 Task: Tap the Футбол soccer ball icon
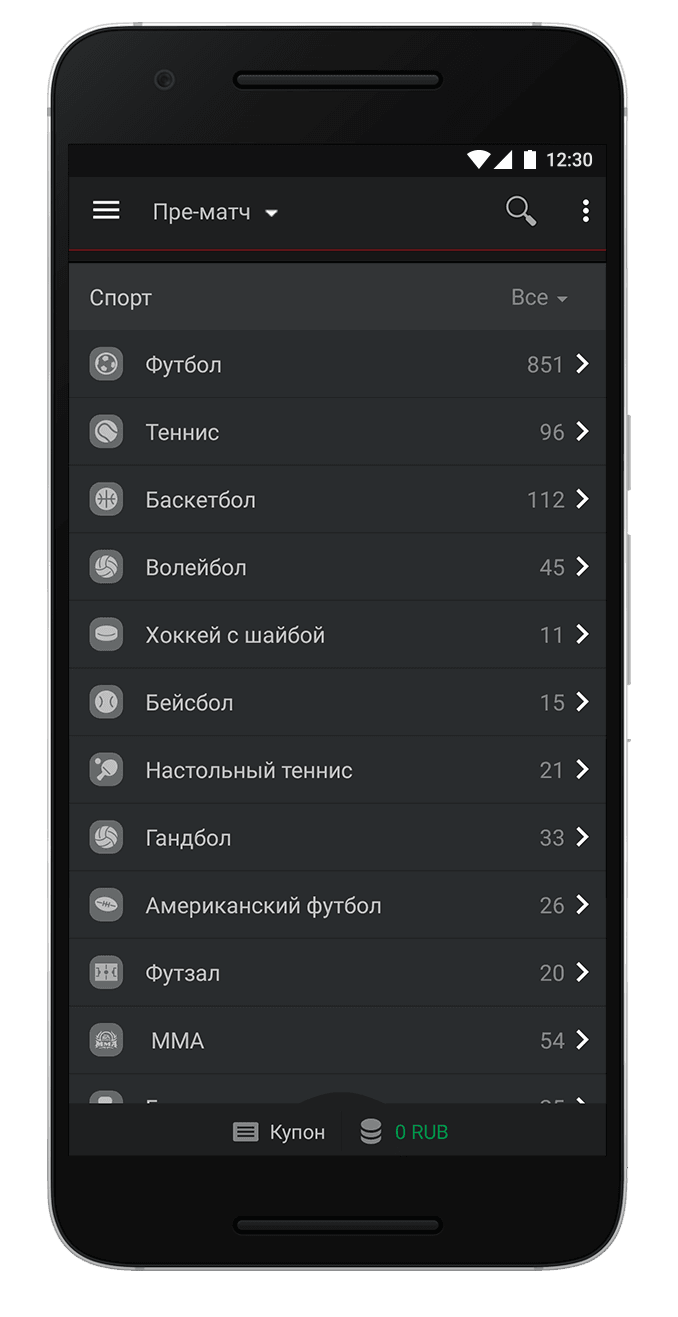[x=106, y=364]
